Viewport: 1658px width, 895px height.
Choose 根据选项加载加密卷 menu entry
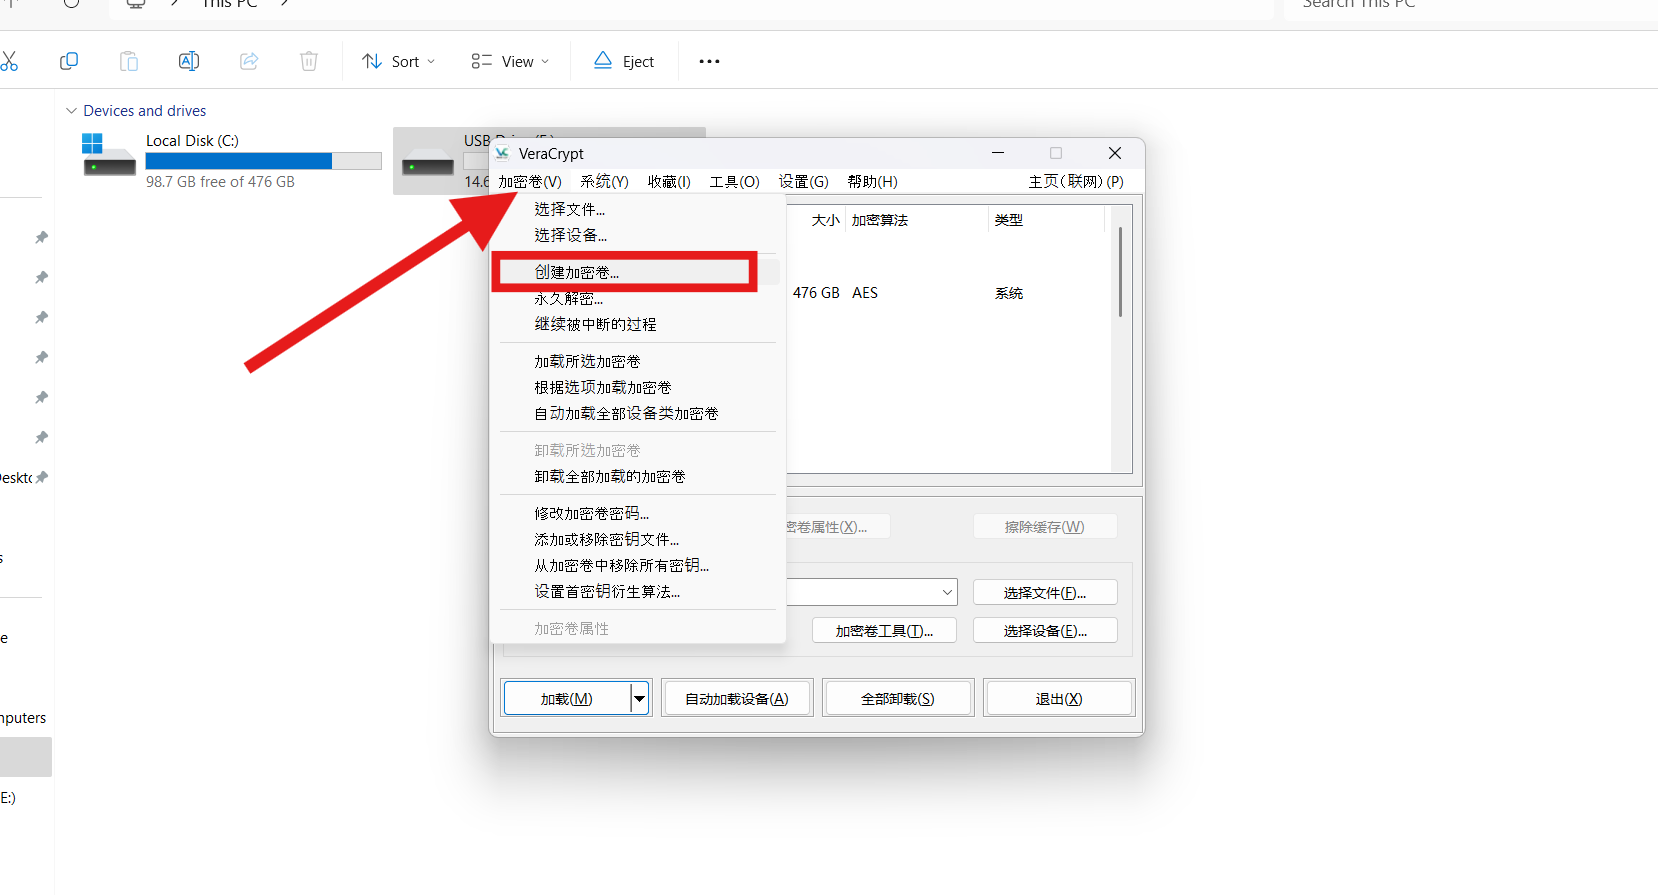(638, 387)
